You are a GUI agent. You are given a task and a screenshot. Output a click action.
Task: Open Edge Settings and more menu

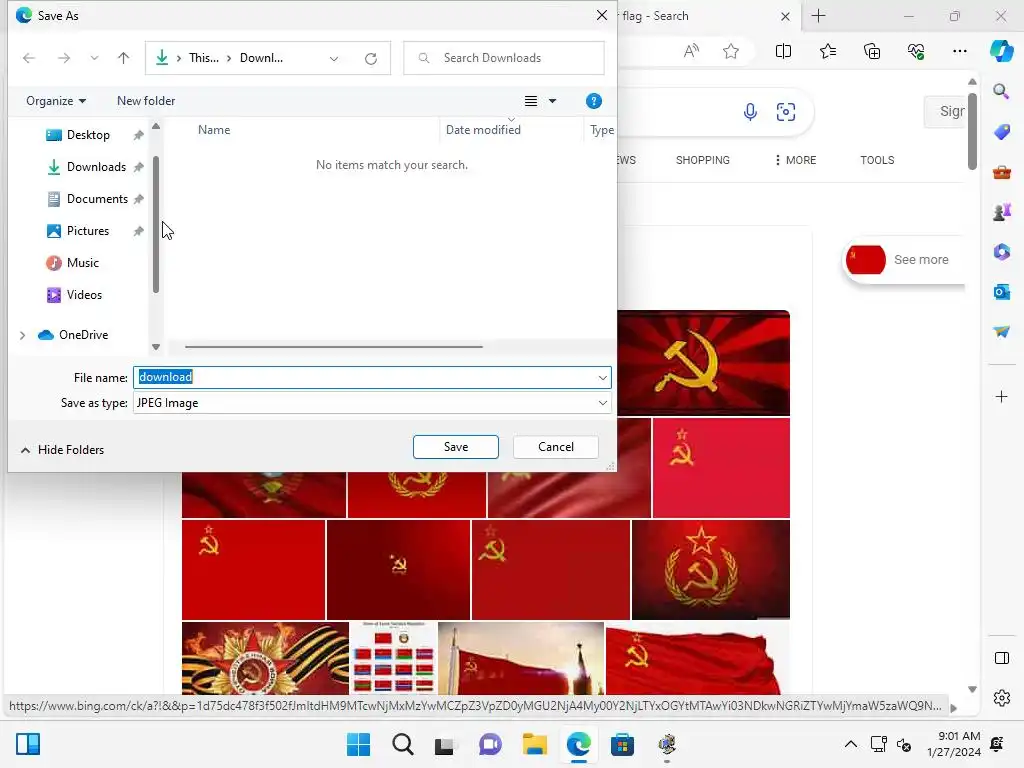point(959,51)
